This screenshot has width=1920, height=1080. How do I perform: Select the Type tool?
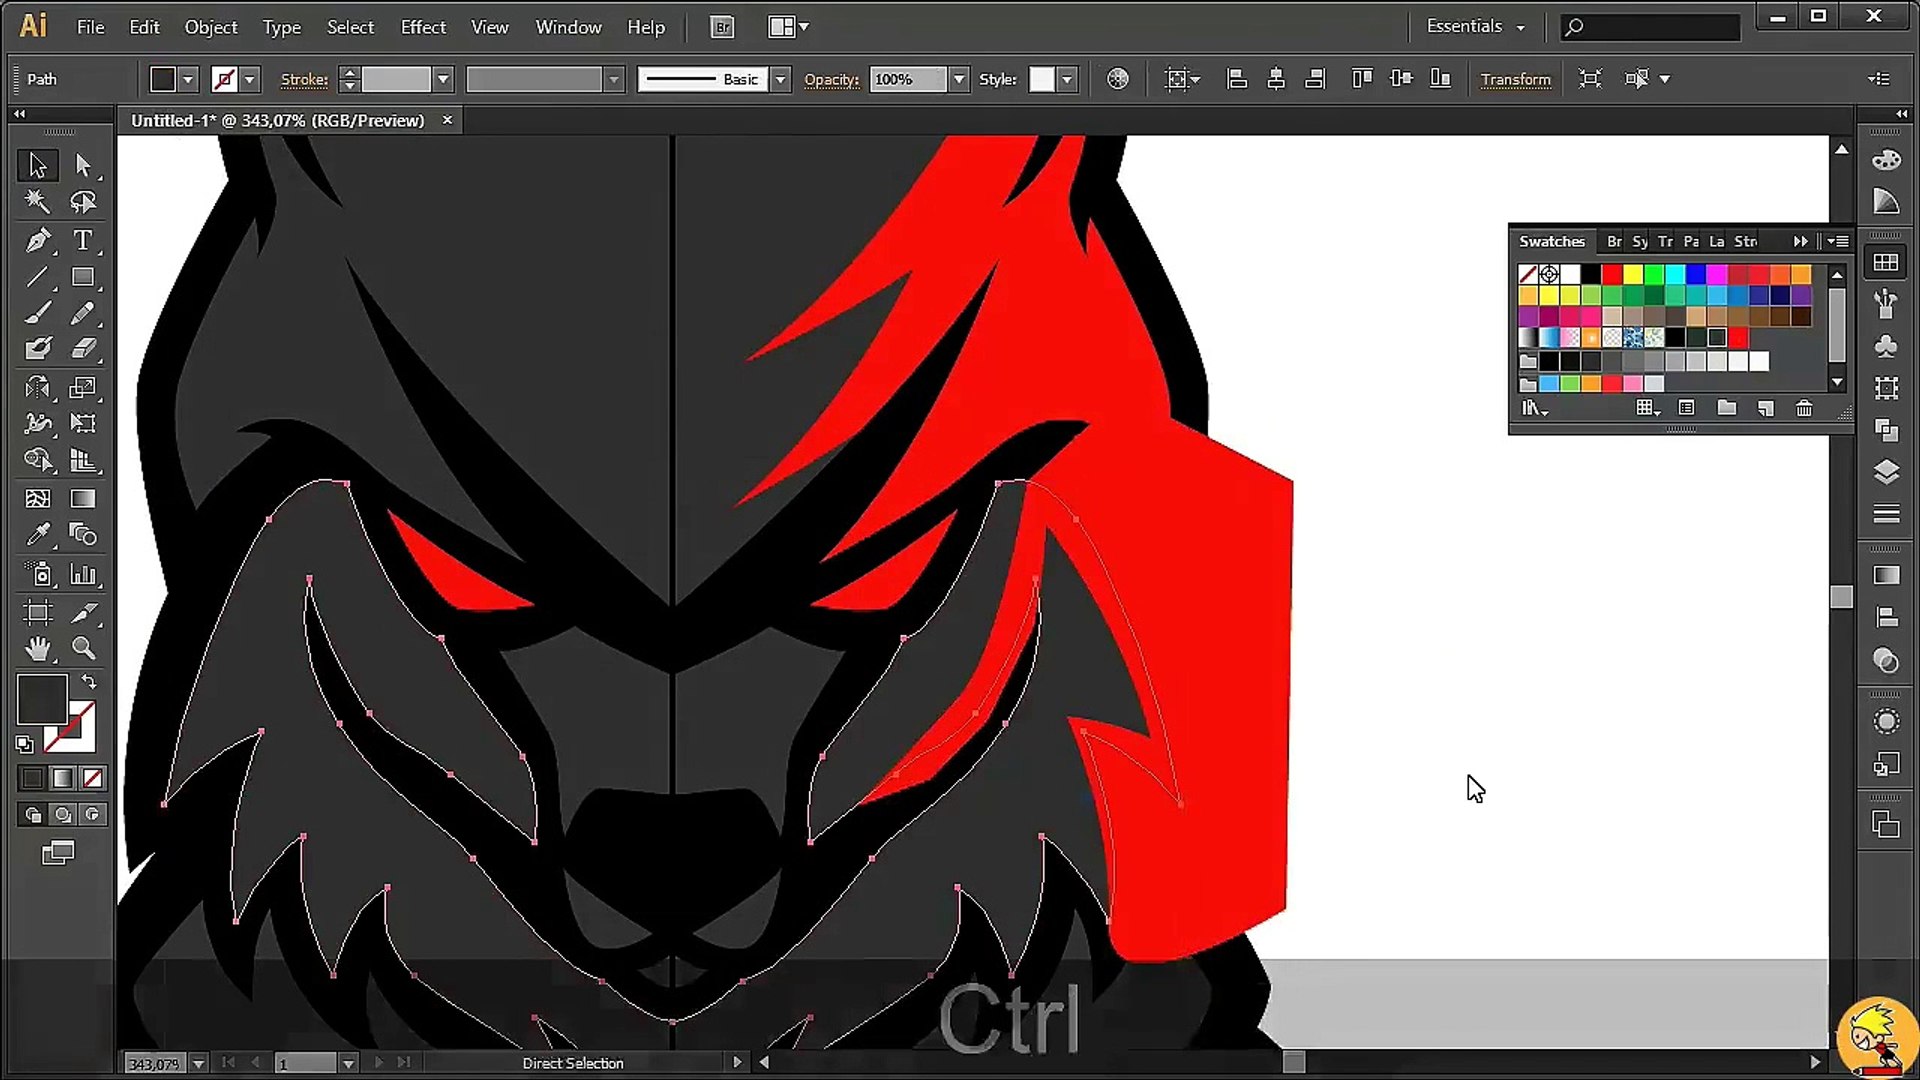click(x=83, y=240)
